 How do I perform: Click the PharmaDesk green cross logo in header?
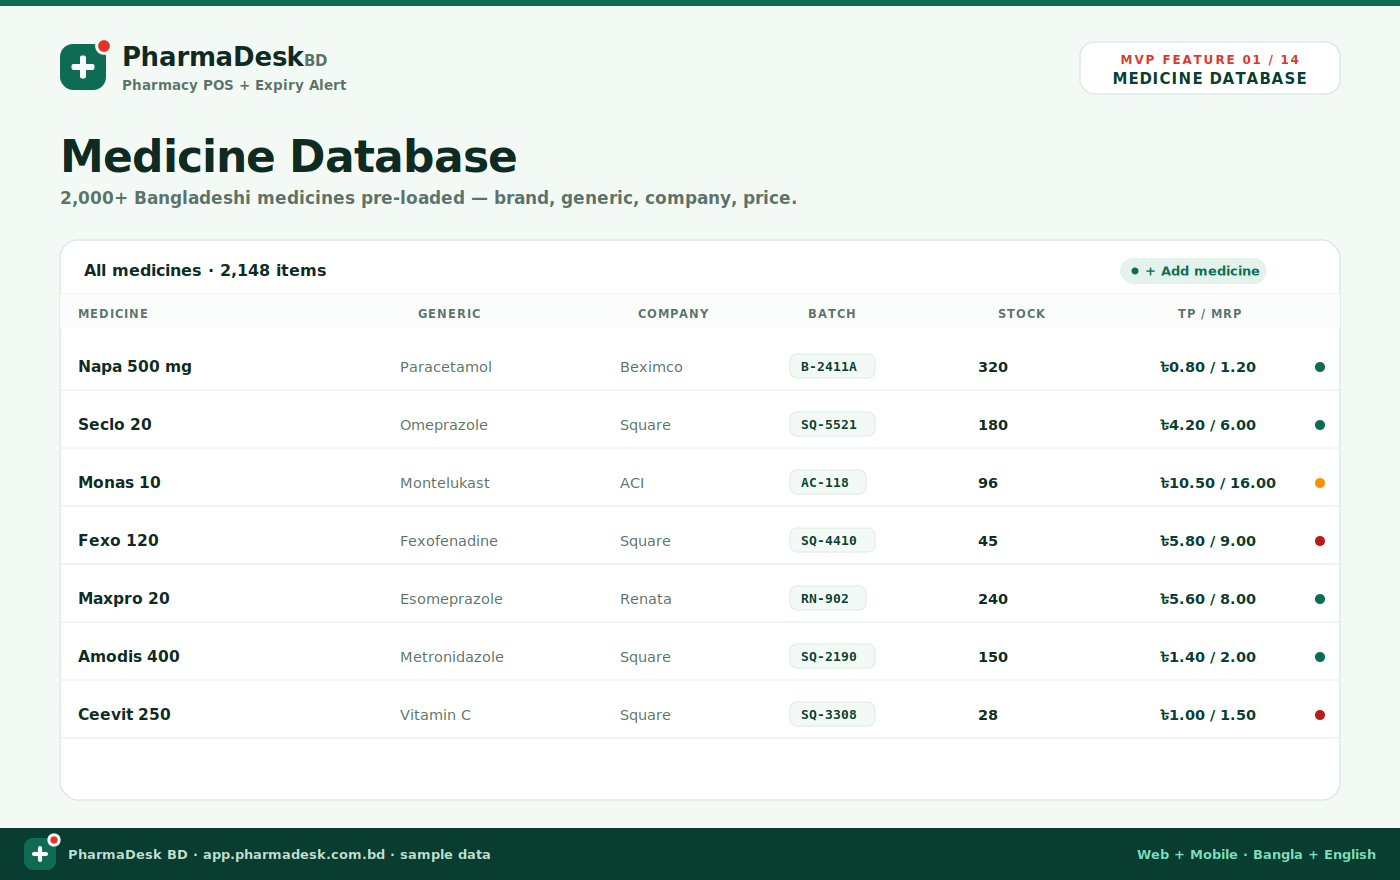(x=83, y=67)
